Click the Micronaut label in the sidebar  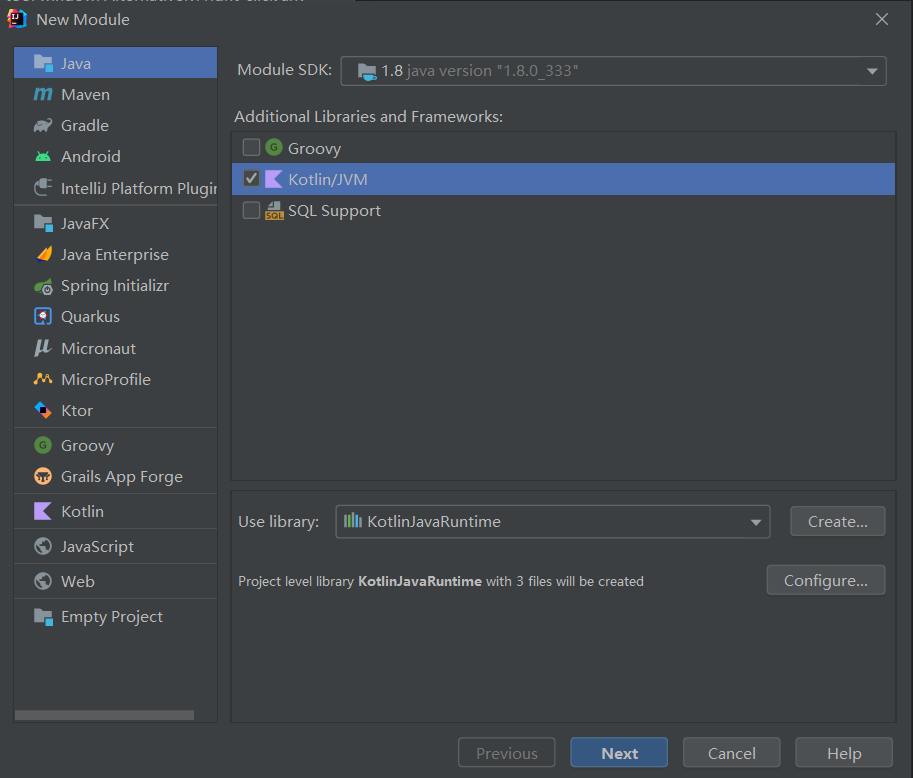click(98, 348)
